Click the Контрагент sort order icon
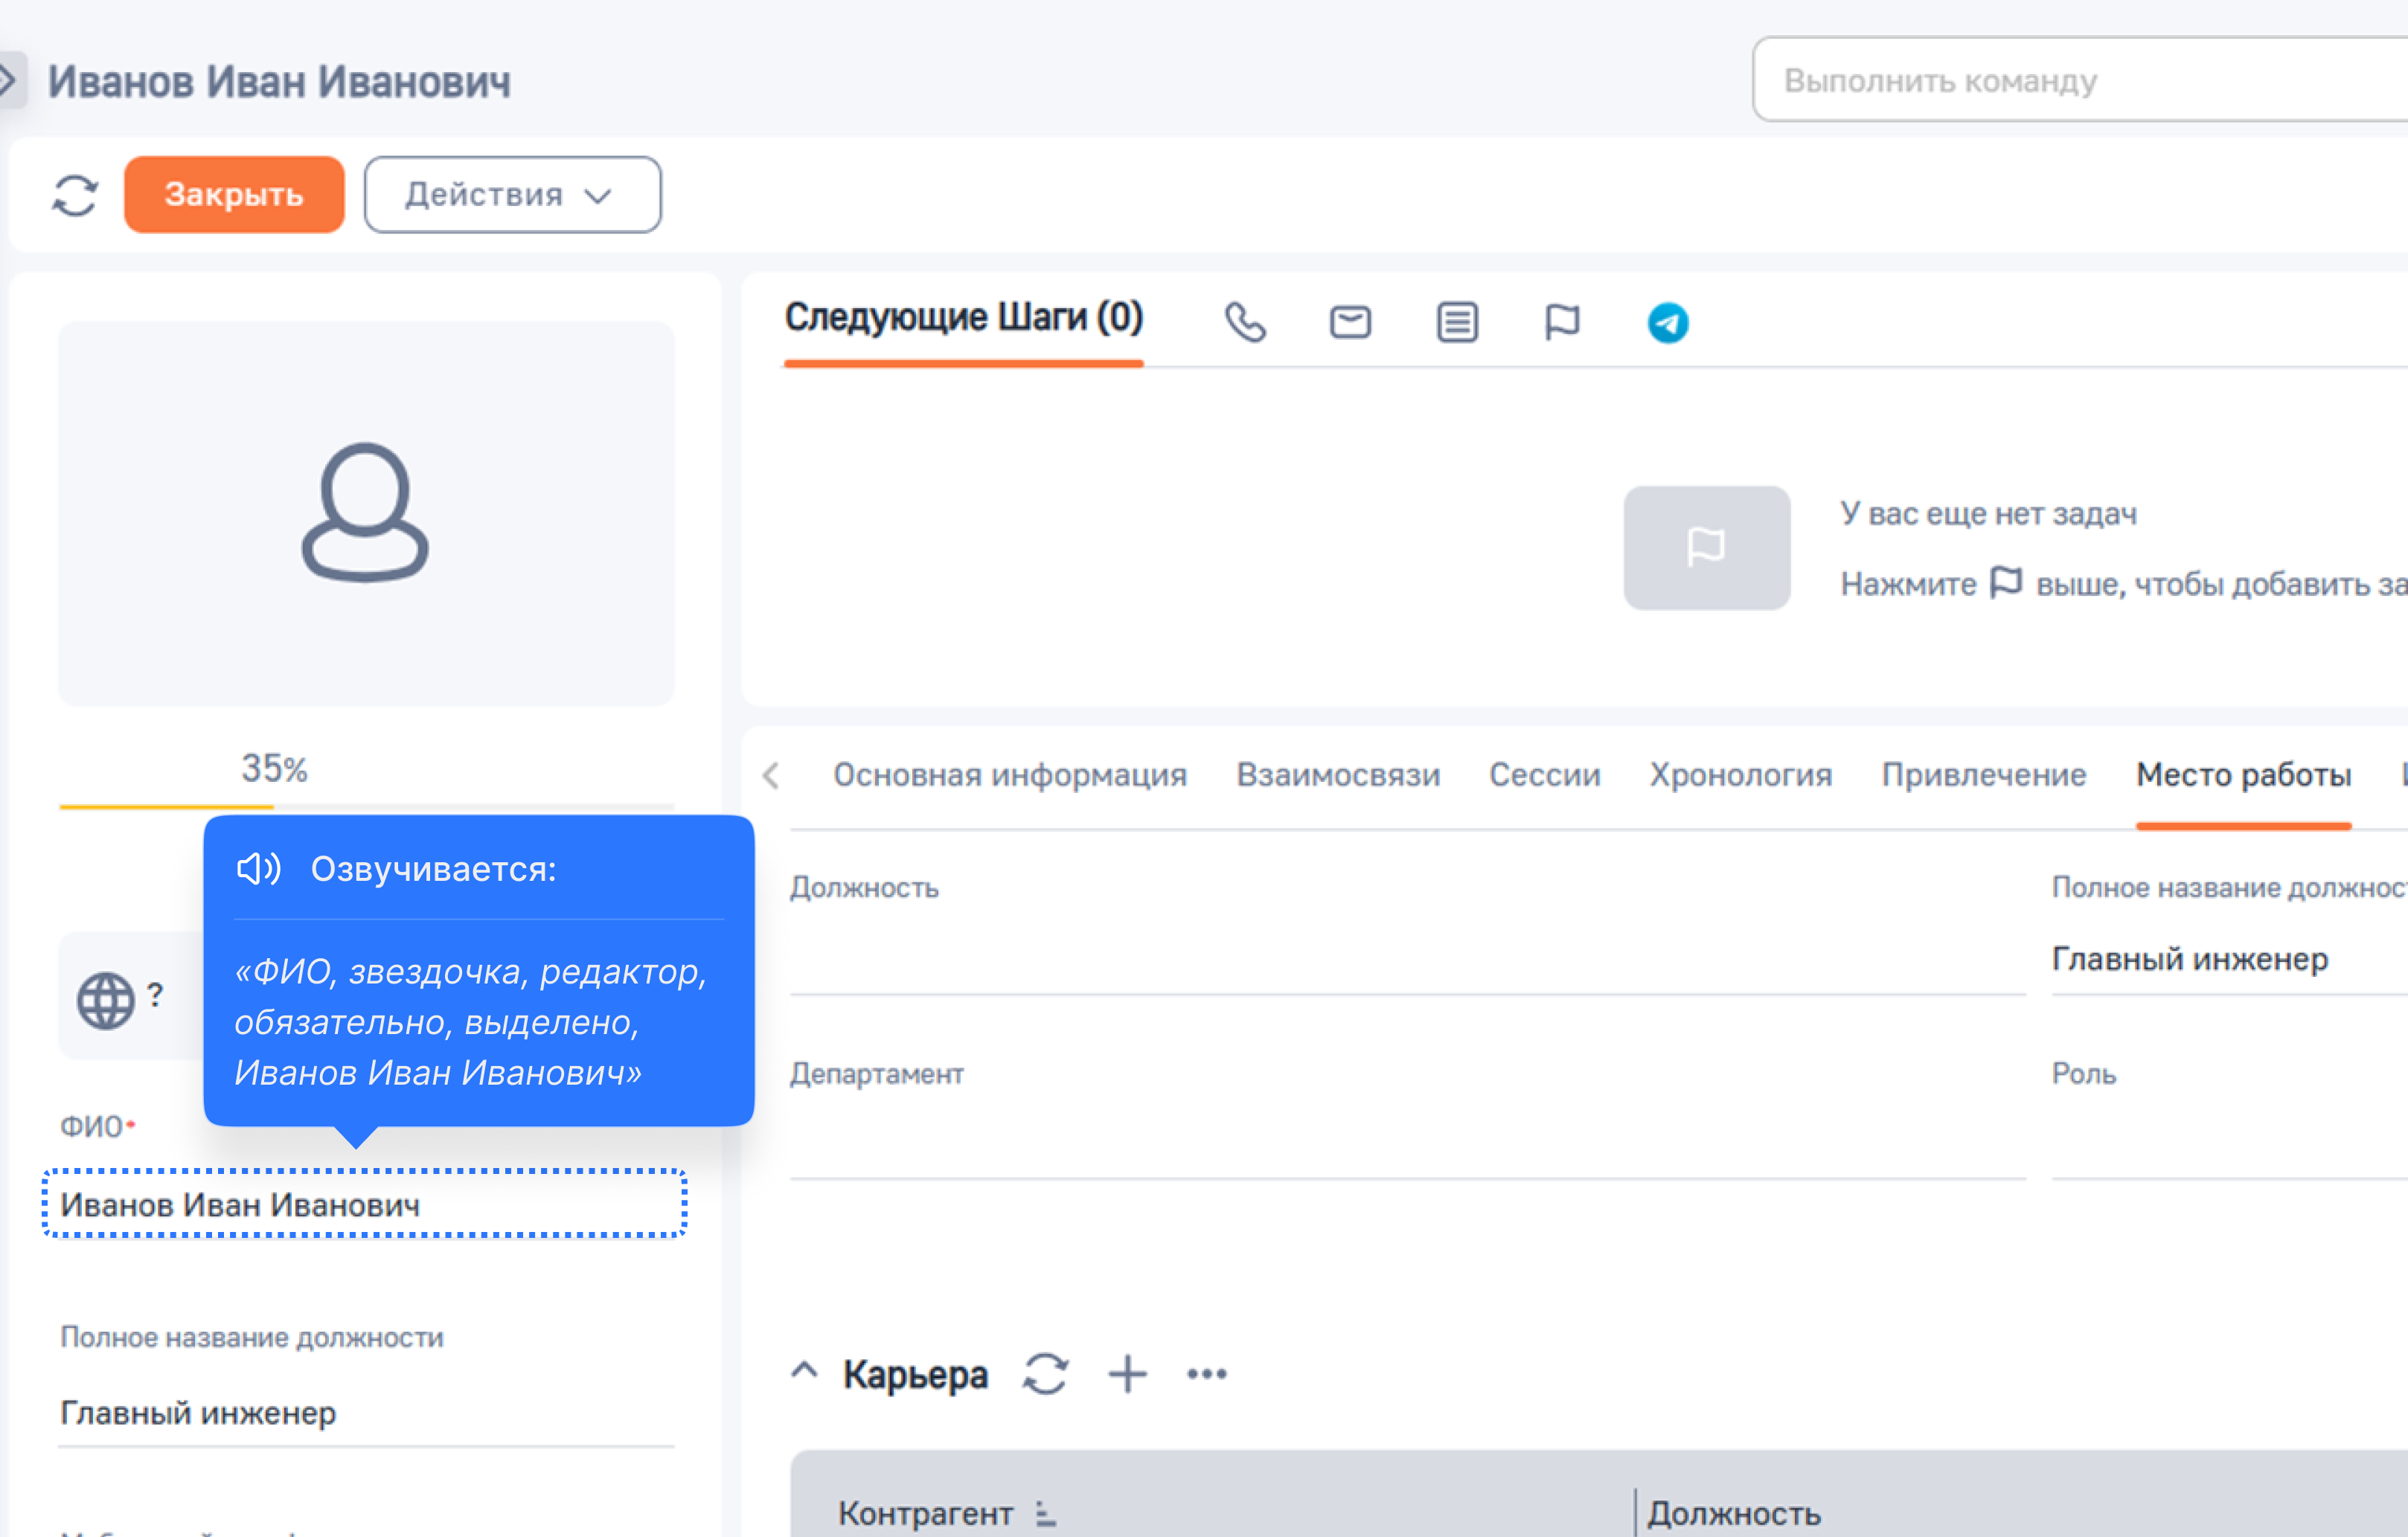The height and width of the screenshot is (1537, 2408). (x=1045, y=1513)
